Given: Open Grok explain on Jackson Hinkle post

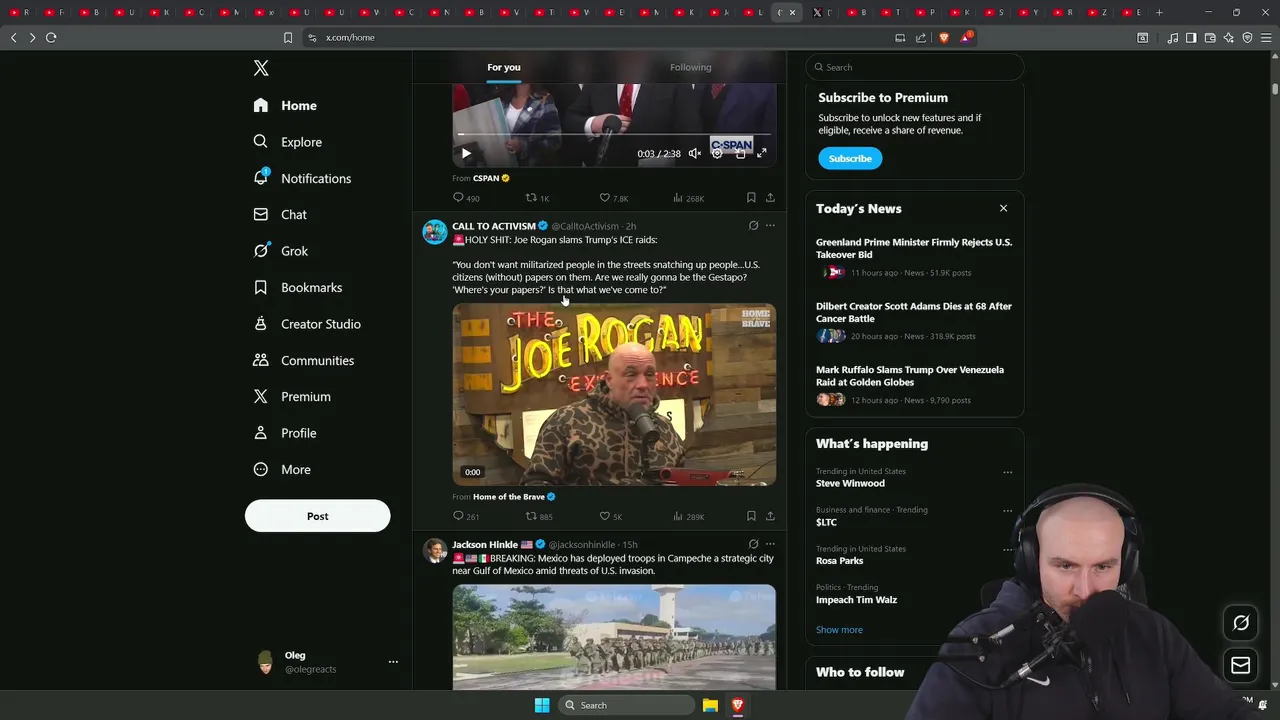Looking at the screenshot, I should [x=754, y=545].
